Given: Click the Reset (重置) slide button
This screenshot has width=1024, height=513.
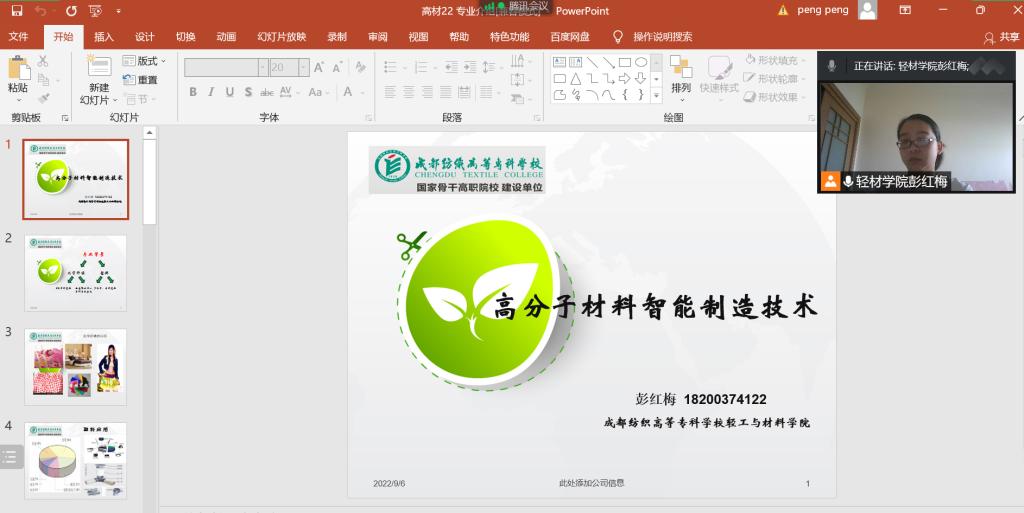Looking at the screenshot, I should [x=140, y=80].
